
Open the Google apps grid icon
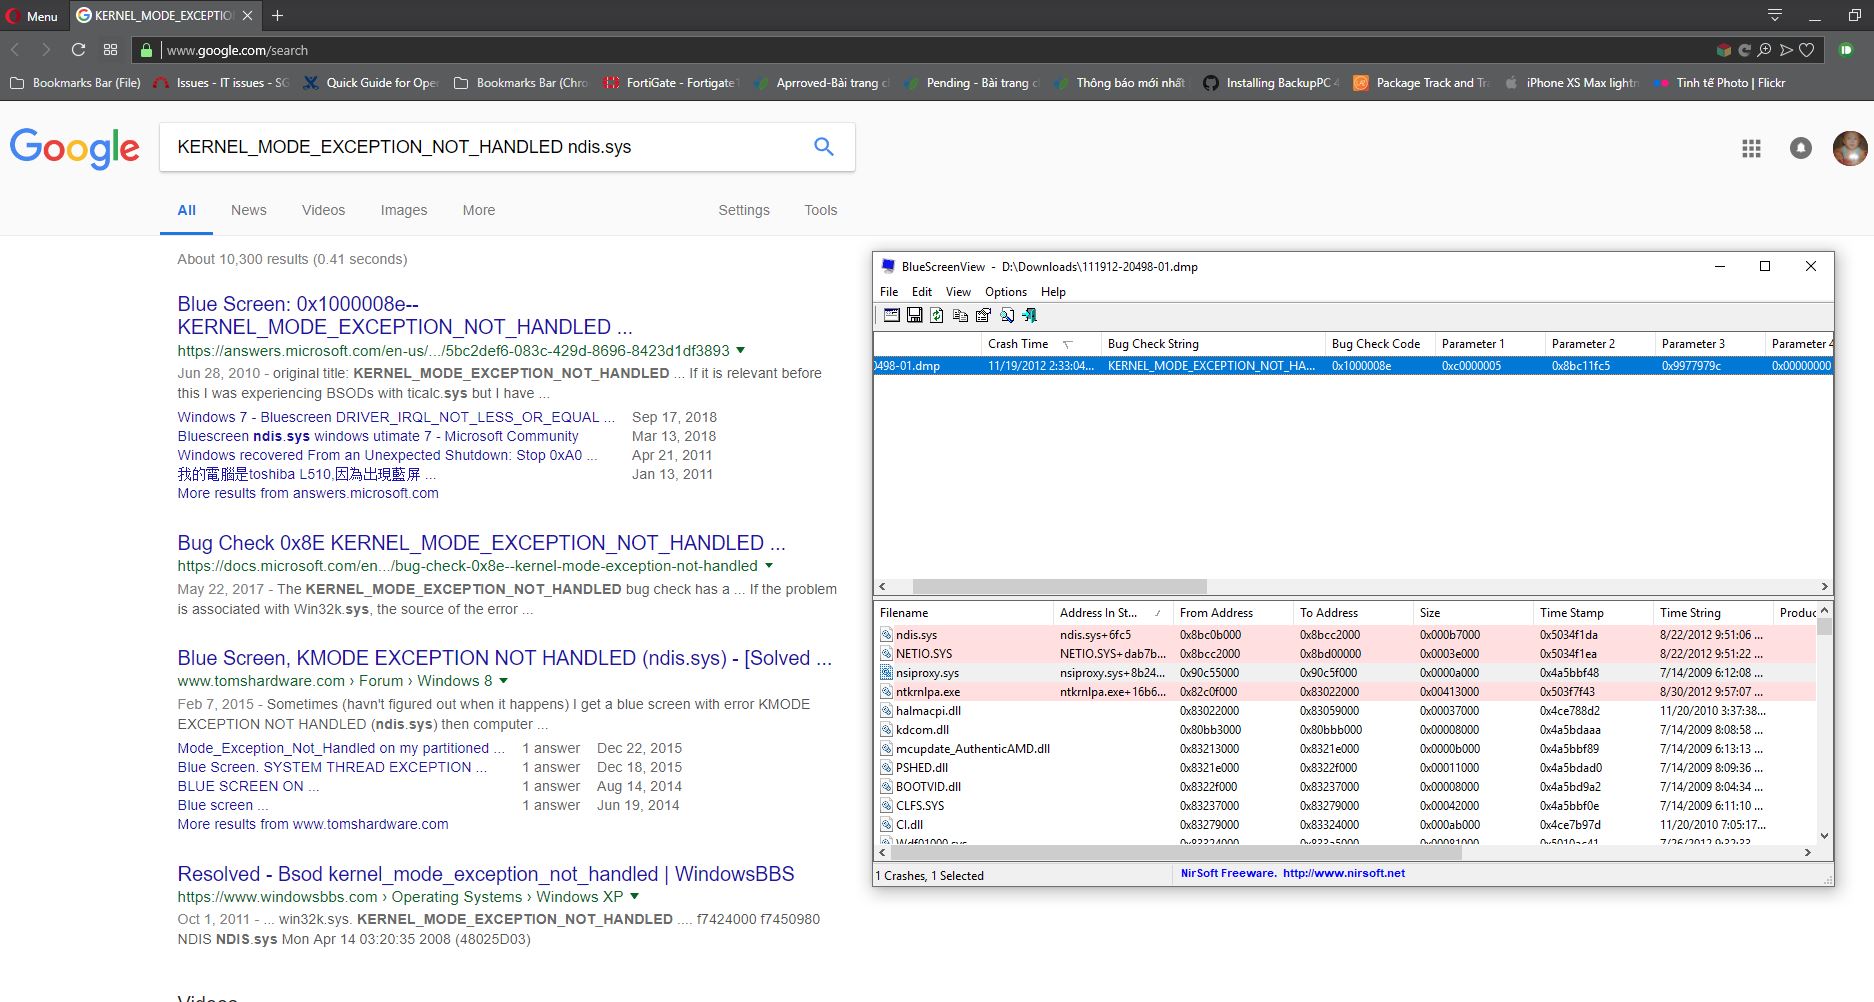tap(1751, 148)
